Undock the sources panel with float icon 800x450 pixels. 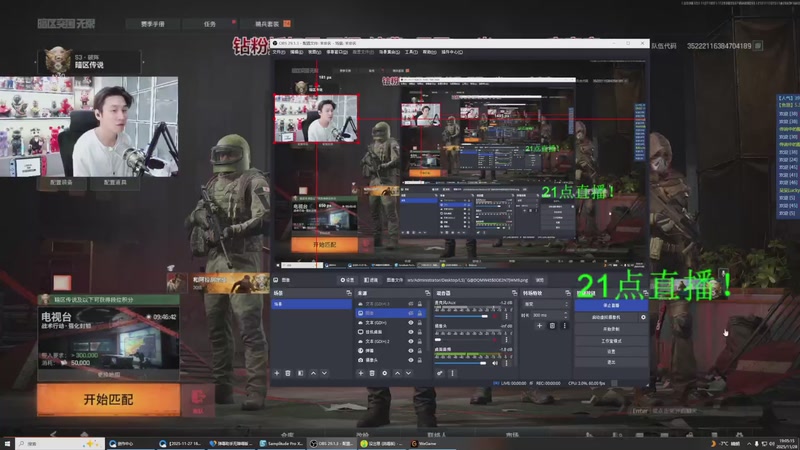pyautogui.click(x=428, y=293)
